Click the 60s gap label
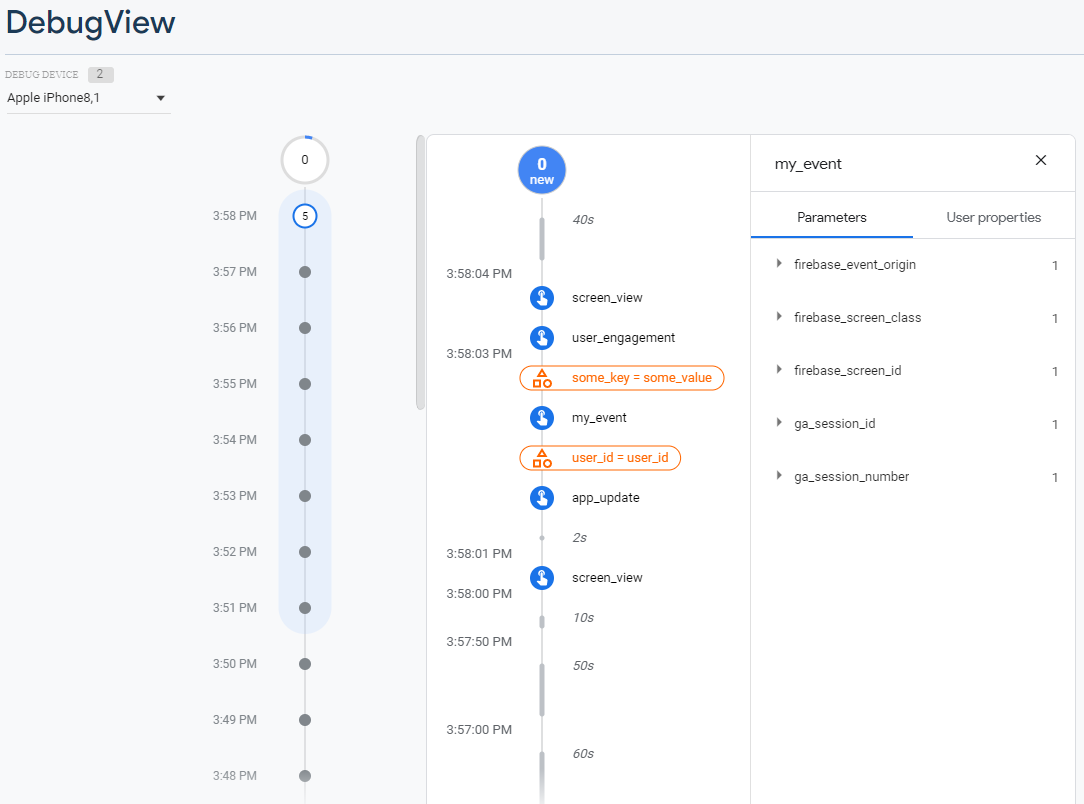 coord(583,754)
